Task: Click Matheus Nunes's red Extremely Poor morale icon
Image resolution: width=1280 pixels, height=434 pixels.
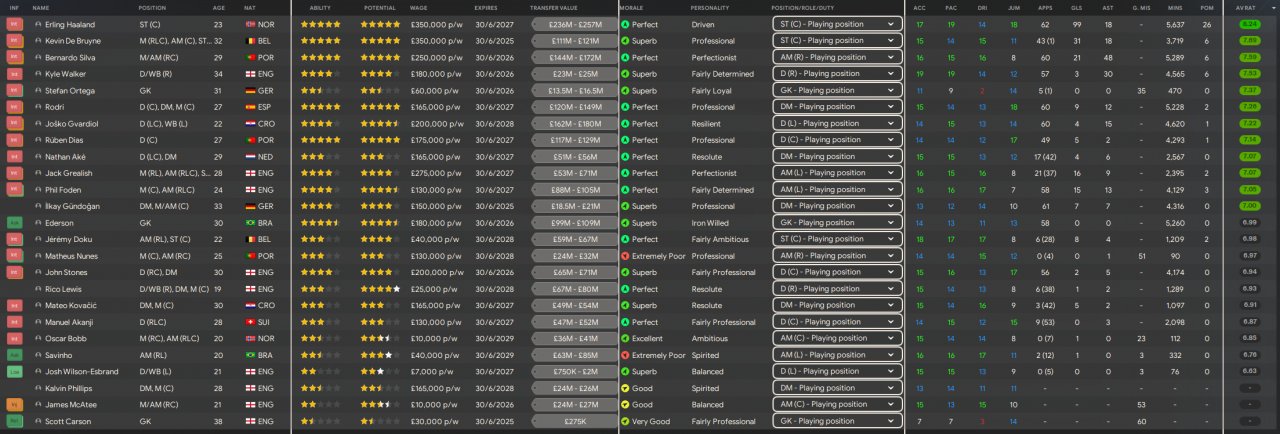Action: tap(625, 256)
